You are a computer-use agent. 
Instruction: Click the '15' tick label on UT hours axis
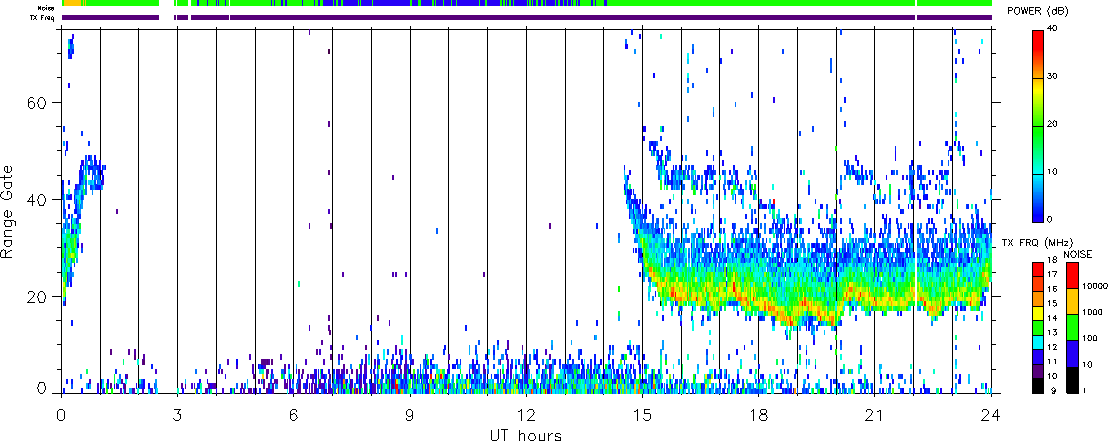(x=642, y=415)
